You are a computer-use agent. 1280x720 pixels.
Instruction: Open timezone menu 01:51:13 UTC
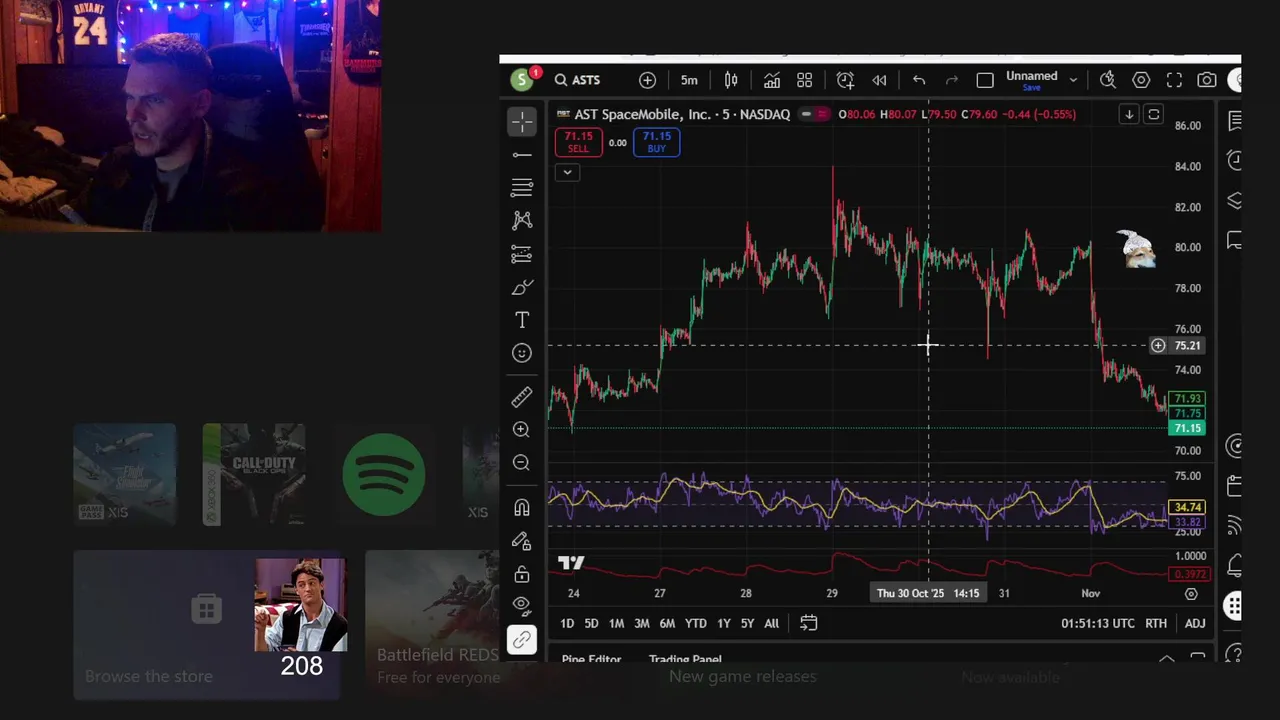1098,624
